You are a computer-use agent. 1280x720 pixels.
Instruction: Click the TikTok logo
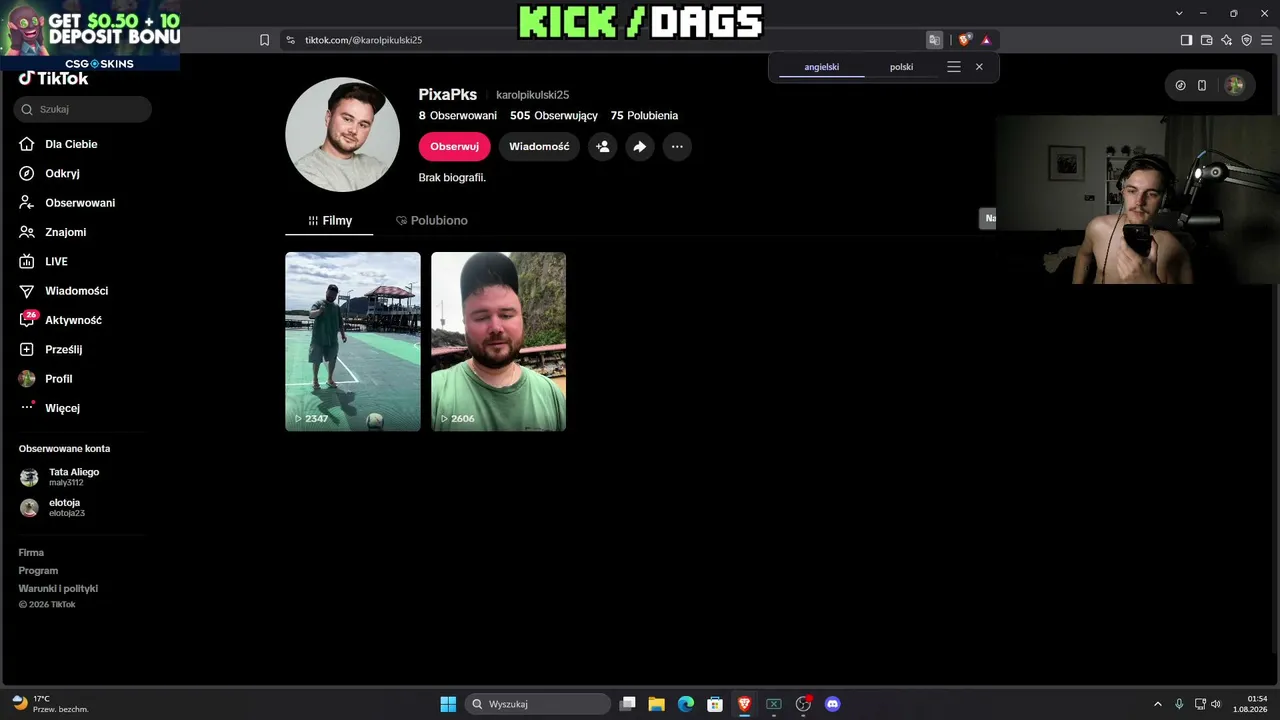(x=53, y=79)
